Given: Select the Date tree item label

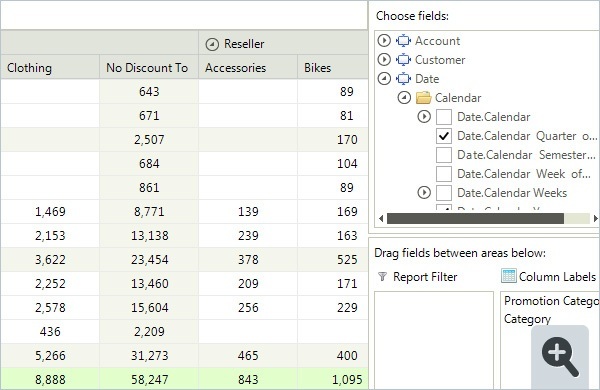Looking at the screenshot, I should click(x=427, y=79).
